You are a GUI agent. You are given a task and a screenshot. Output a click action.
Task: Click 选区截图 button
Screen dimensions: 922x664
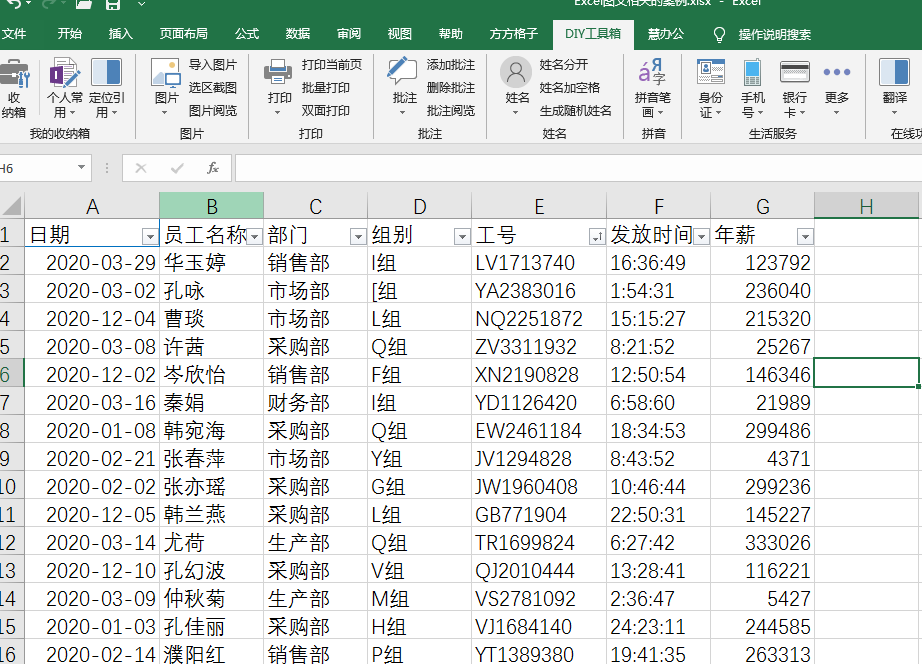(x=213, y=88)
